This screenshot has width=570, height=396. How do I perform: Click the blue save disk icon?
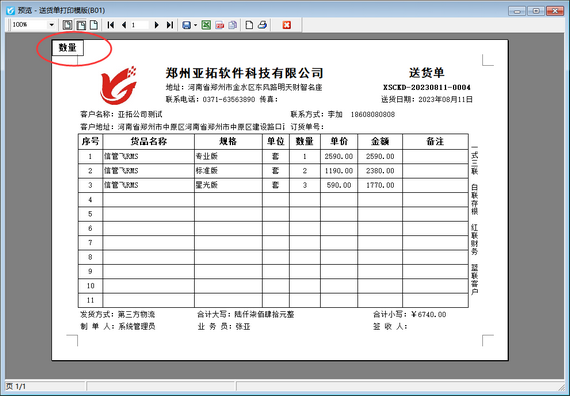click(186, 25)
